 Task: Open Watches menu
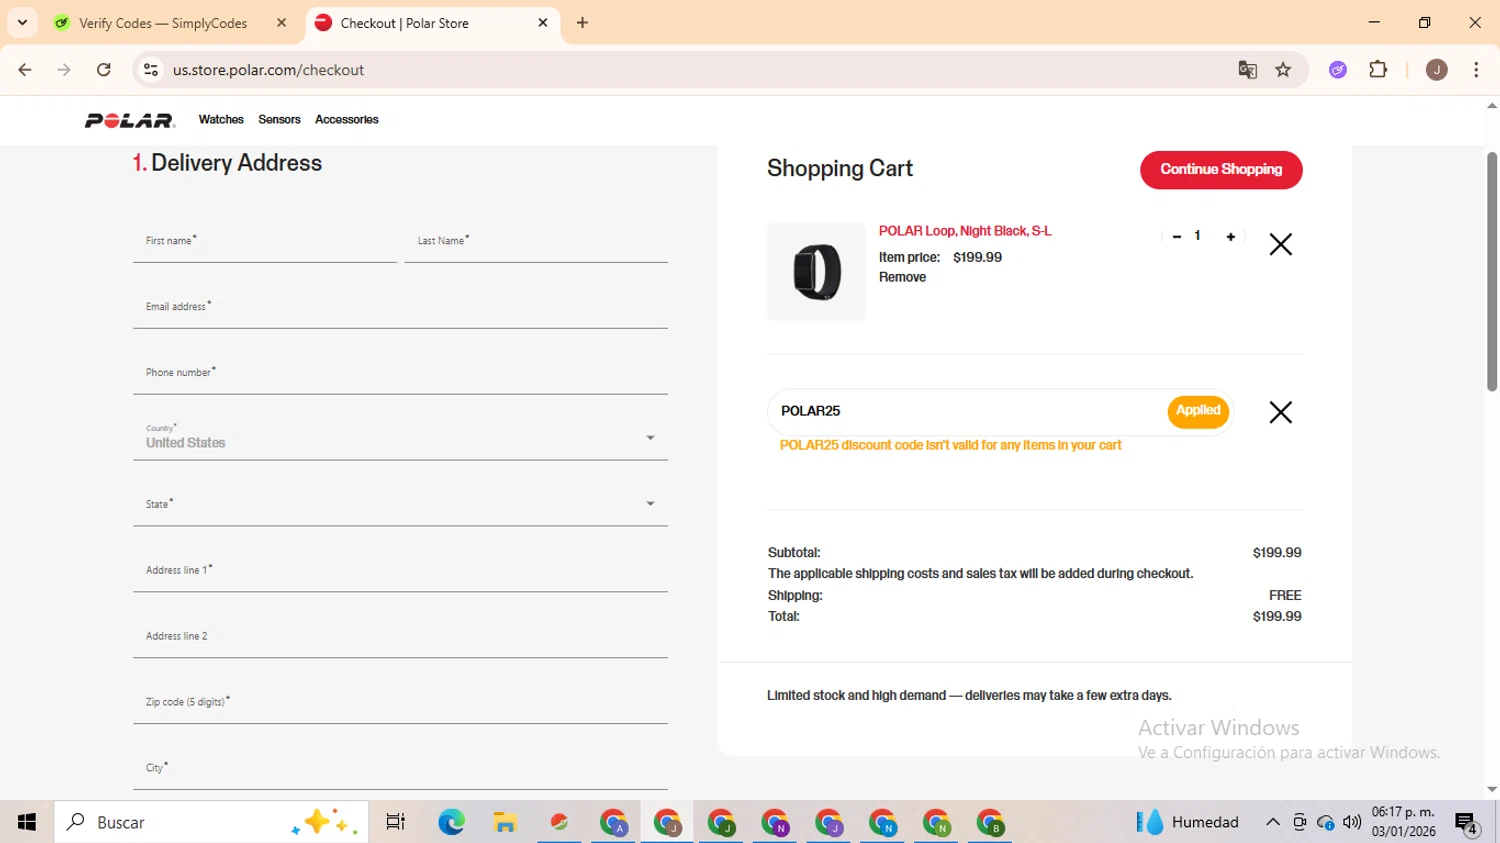click(x=221, y=120)
